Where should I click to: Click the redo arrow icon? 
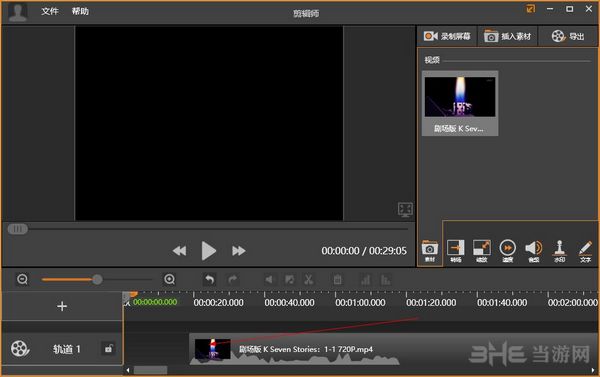click(x=233, y=280)
